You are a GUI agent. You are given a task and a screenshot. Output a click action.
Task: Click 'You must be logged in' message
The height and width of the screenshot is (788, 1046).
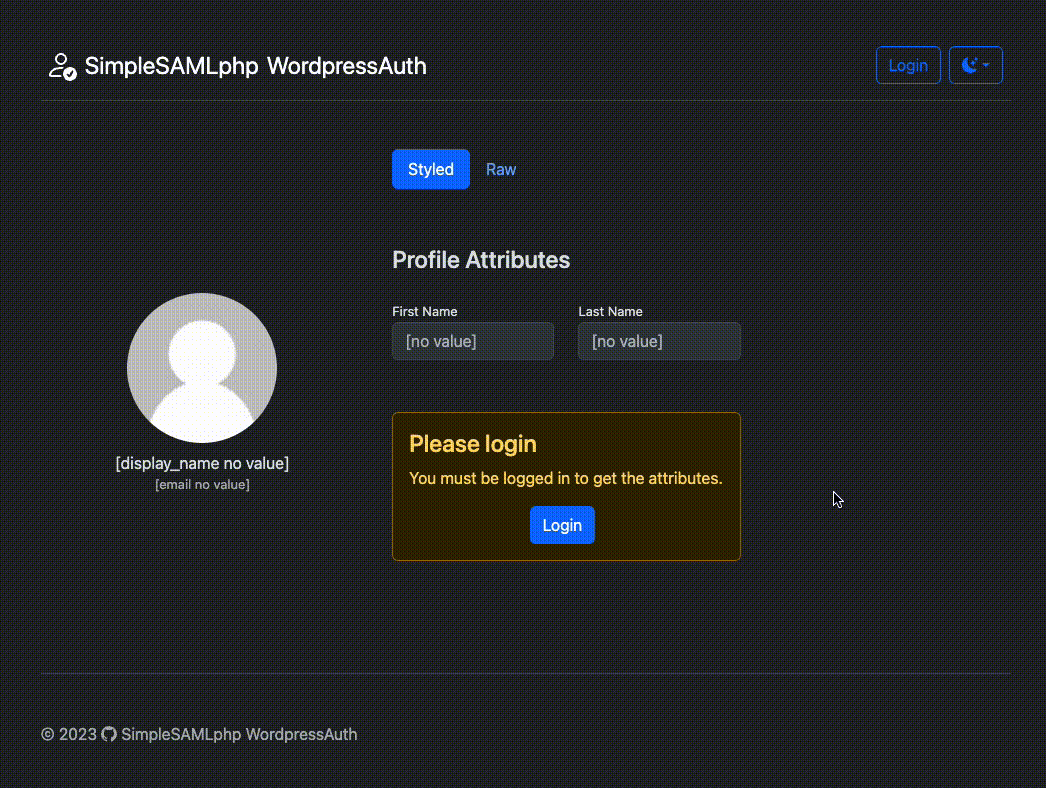click(x=566, y=478)
